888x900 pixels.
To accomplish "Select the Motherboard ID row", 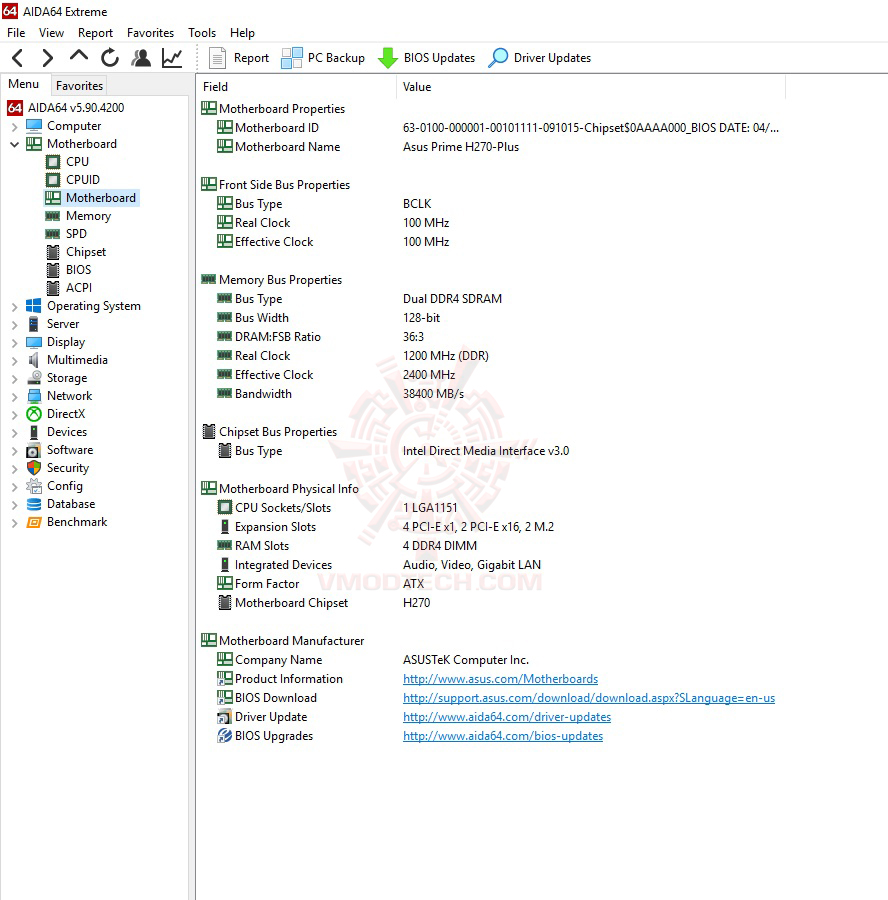I will click(x=494, y=128).
